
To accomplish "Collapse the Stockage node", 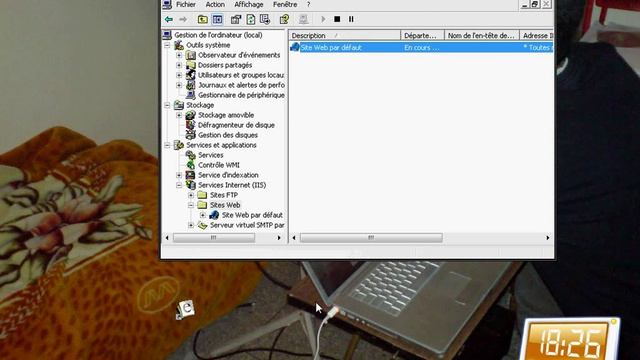I will point(167,105).
